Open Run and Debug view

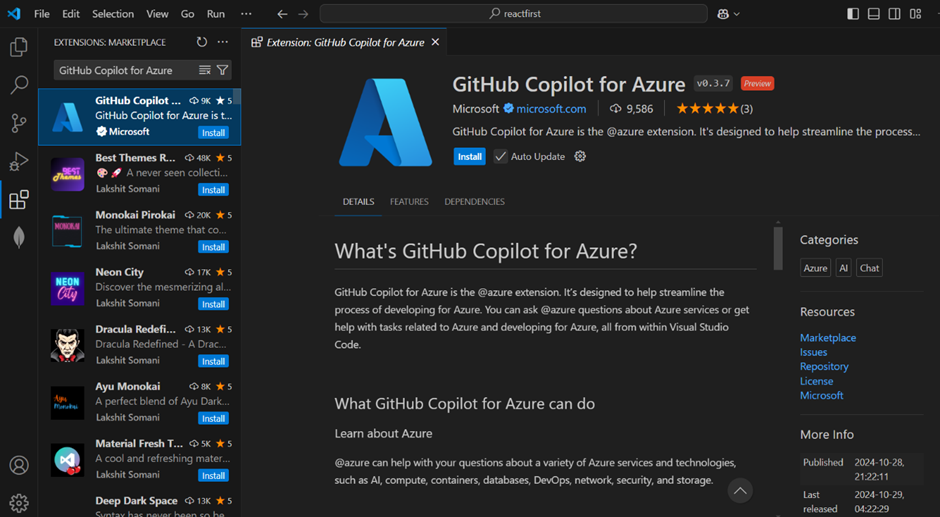(x=19, y=161)
